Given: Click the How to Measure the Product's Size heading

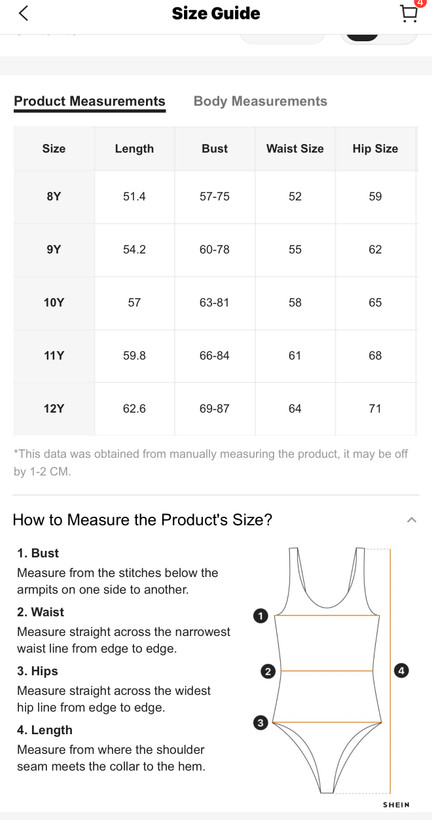Looking at the screenshot, I should click(x=142, y=520).
